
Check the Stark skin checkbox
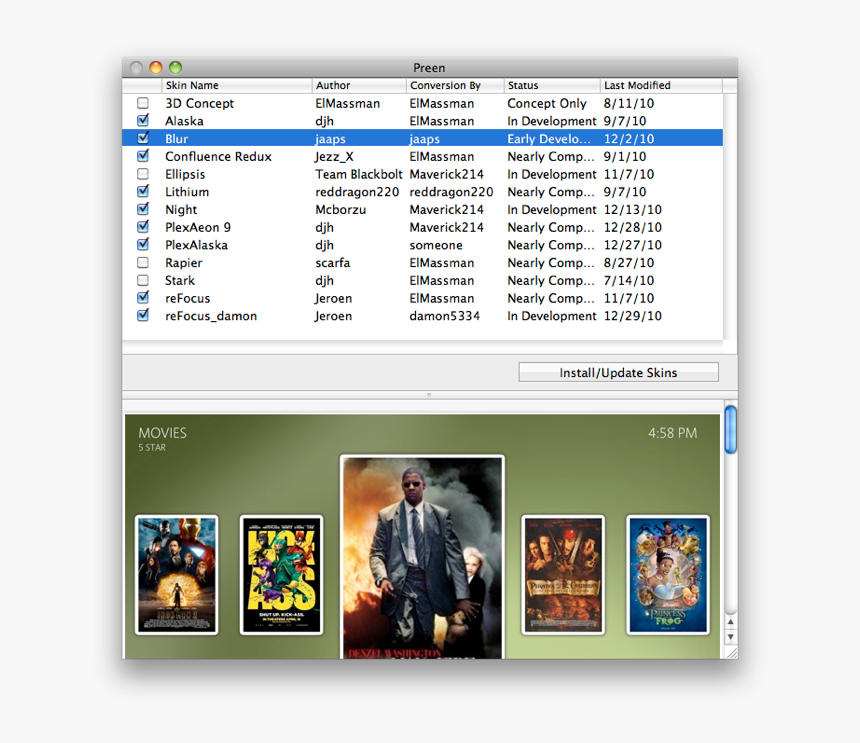coord(143,280)
